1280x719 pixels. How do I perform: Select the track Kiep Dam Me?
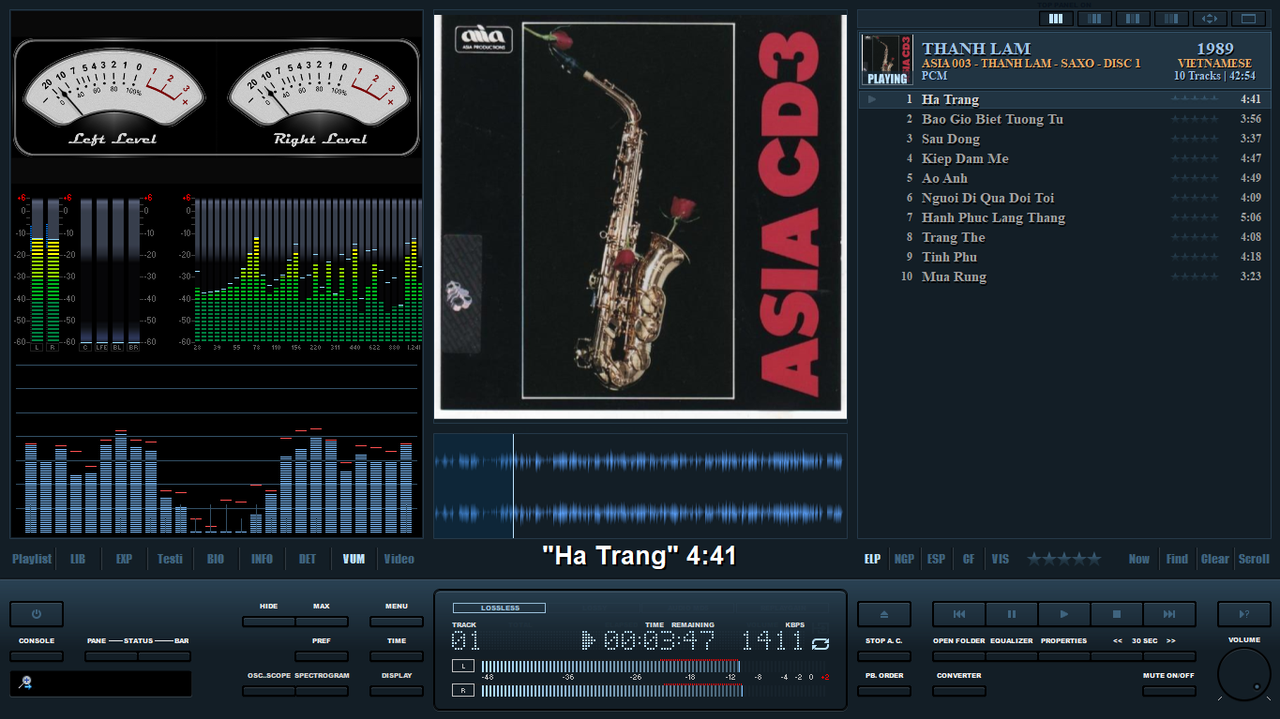[1065, 158]
